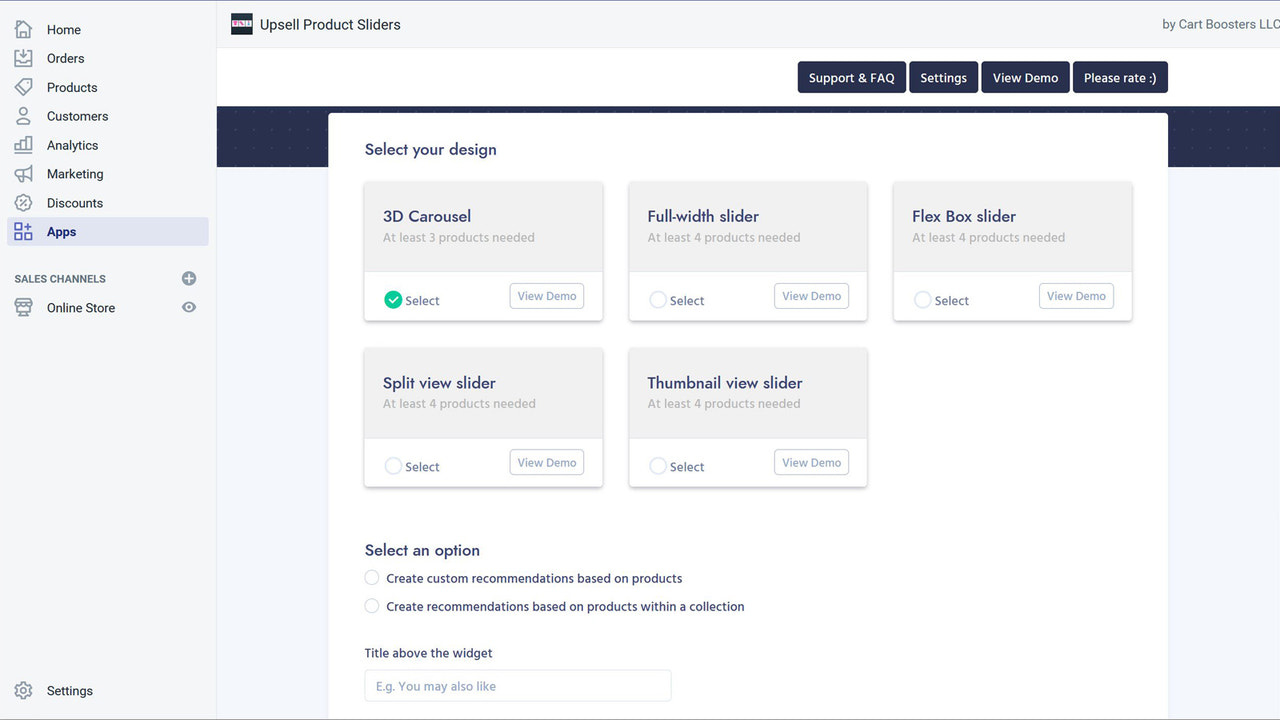
Task: Open the Discounts section
Action: 75,203
